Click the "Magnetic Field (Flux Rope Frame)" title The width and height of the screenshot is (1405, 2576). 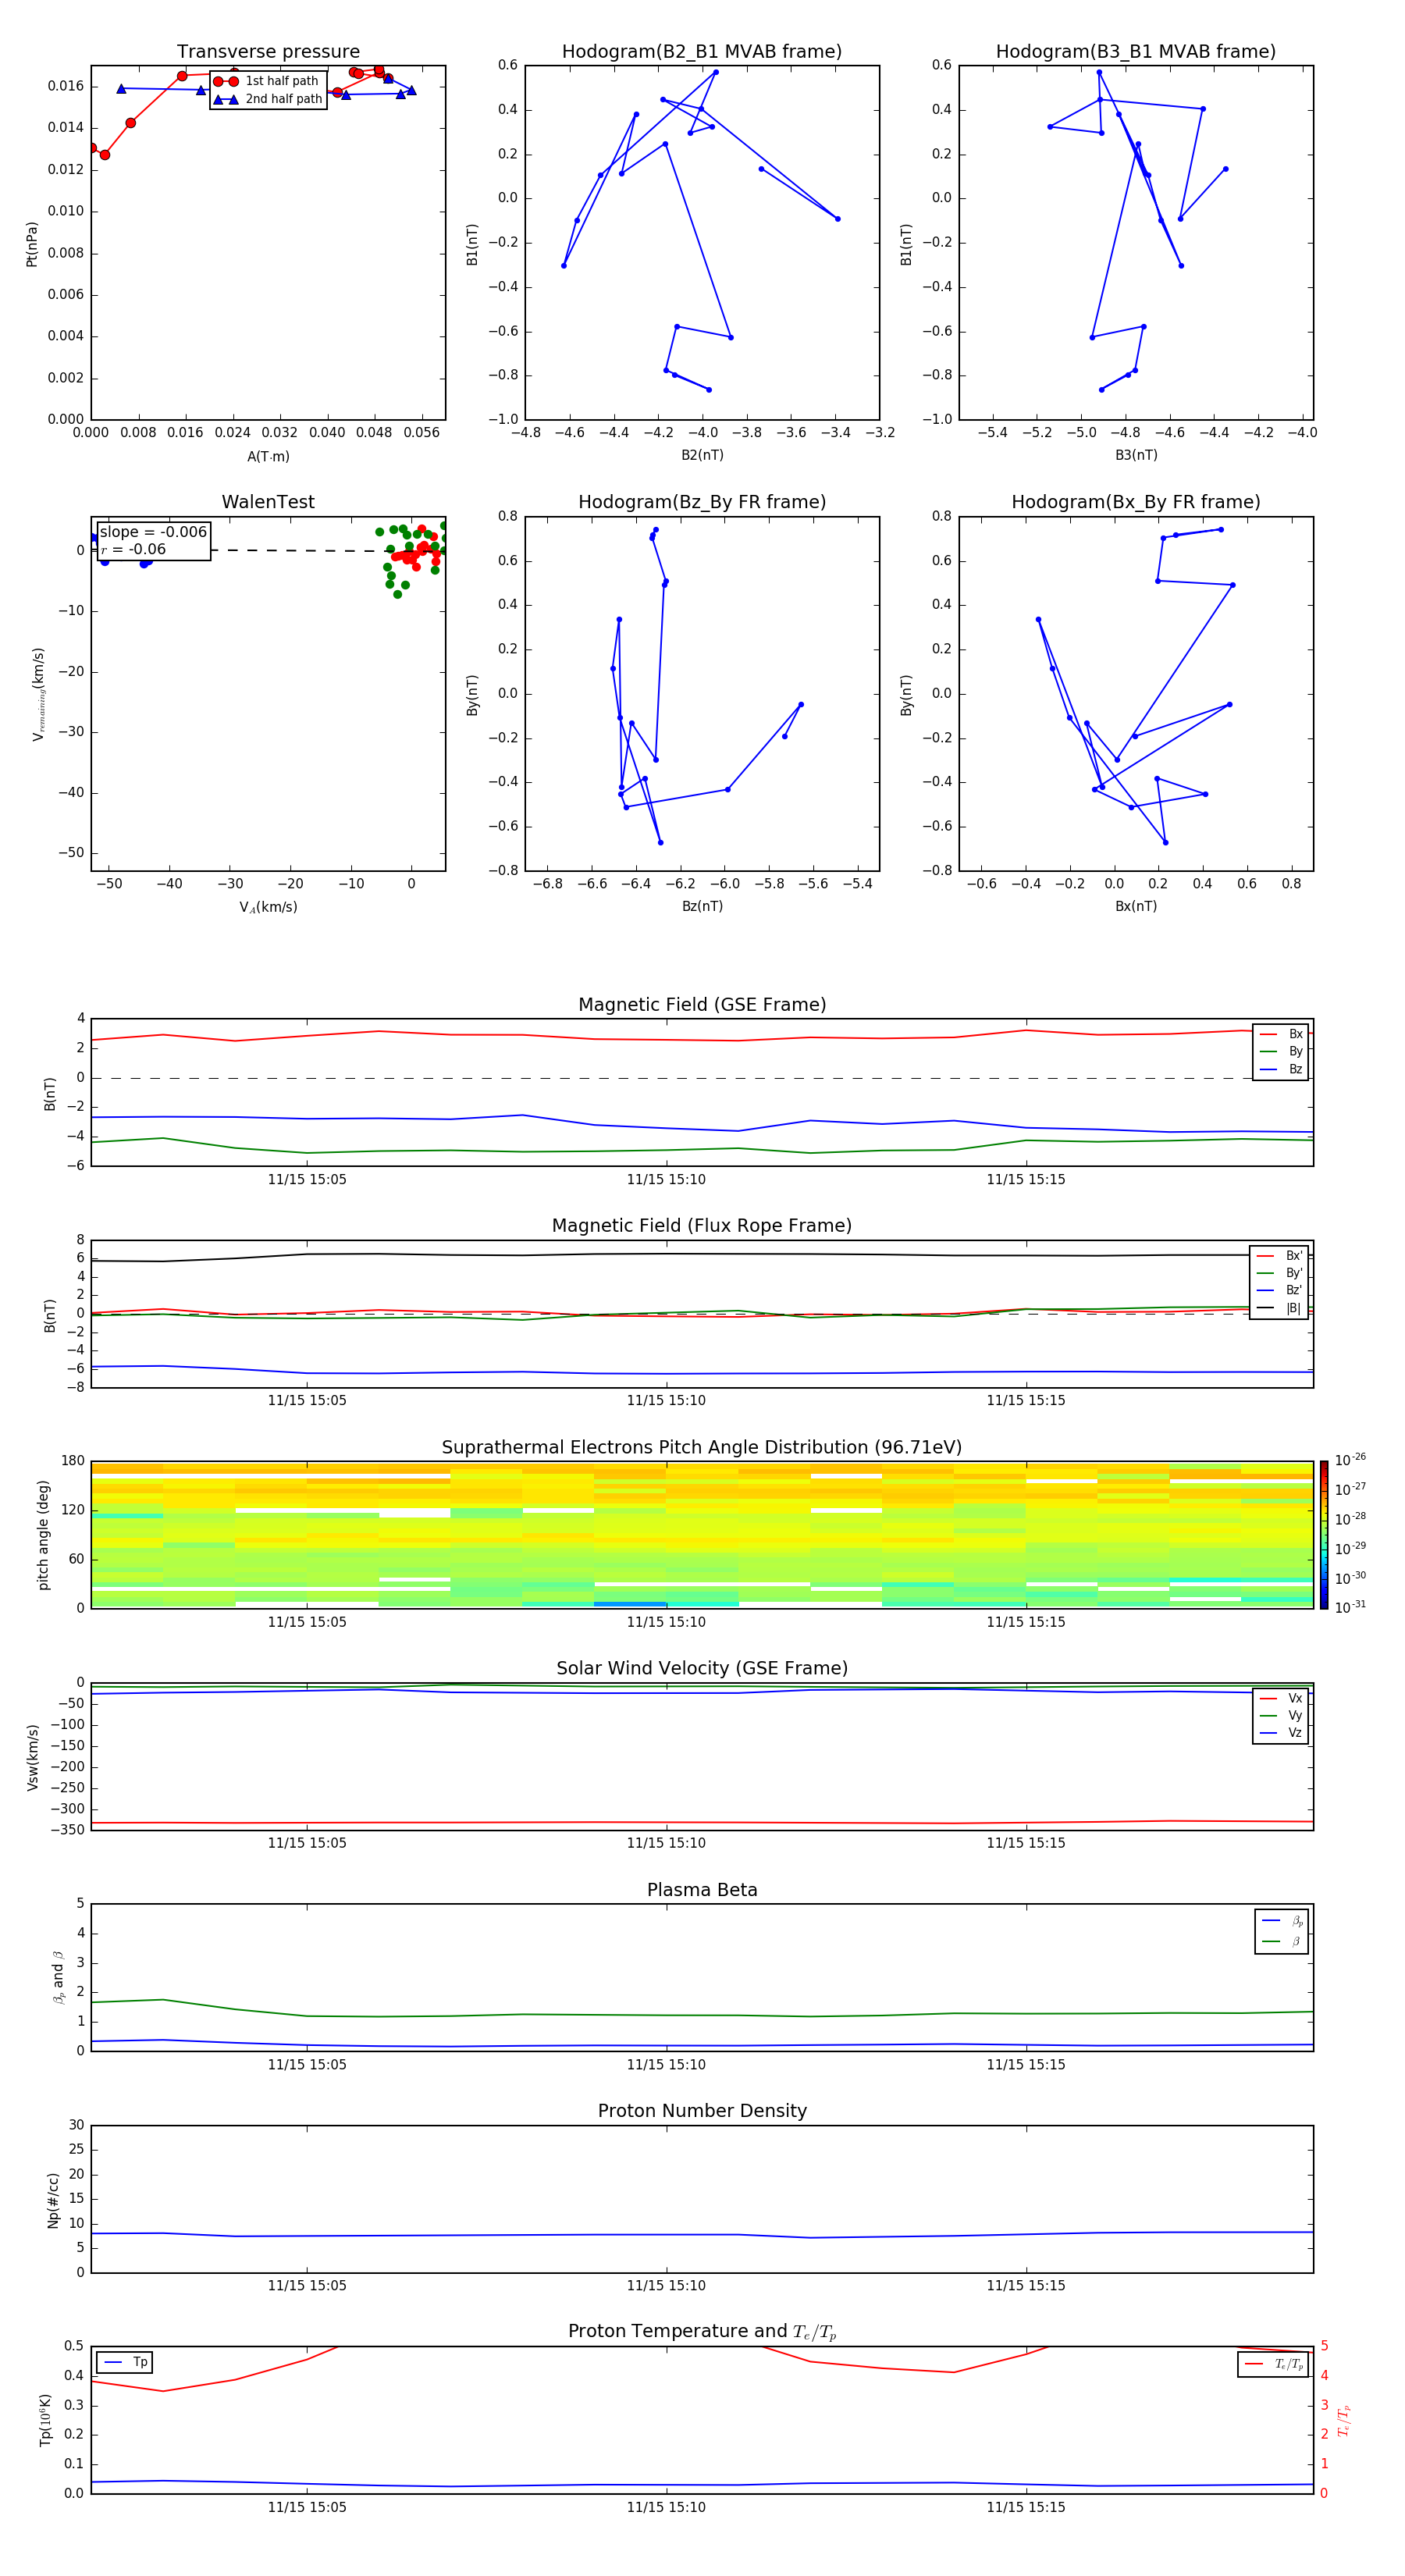tap(702, 1226)
